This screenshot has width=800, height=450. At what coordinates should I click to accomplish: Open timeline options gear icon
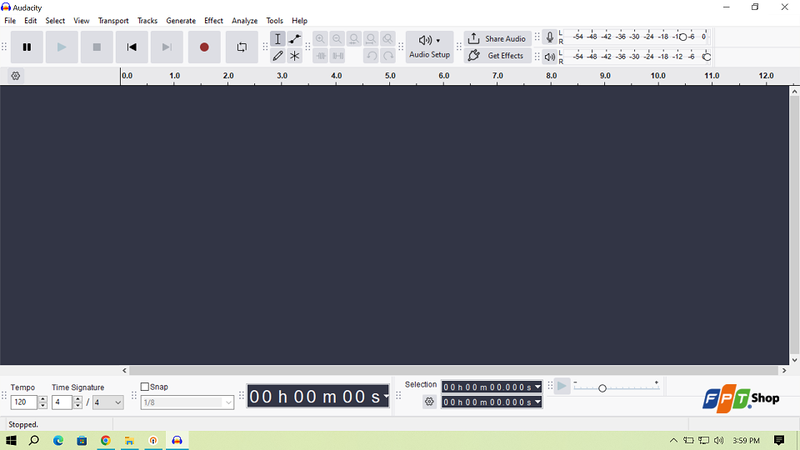click(x=15, y=76)
